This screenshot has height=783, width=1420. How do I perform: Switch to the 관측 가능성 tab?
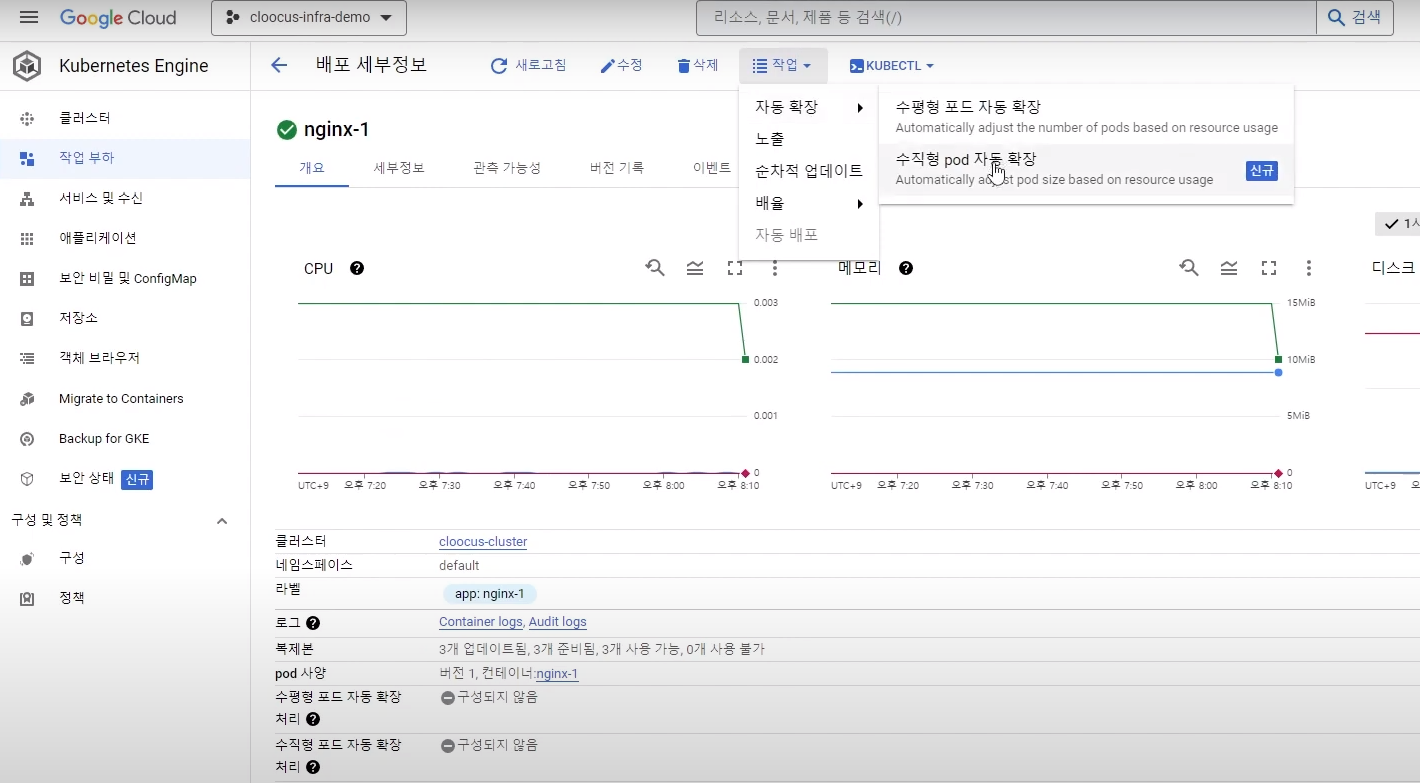(x=507, y=167)
